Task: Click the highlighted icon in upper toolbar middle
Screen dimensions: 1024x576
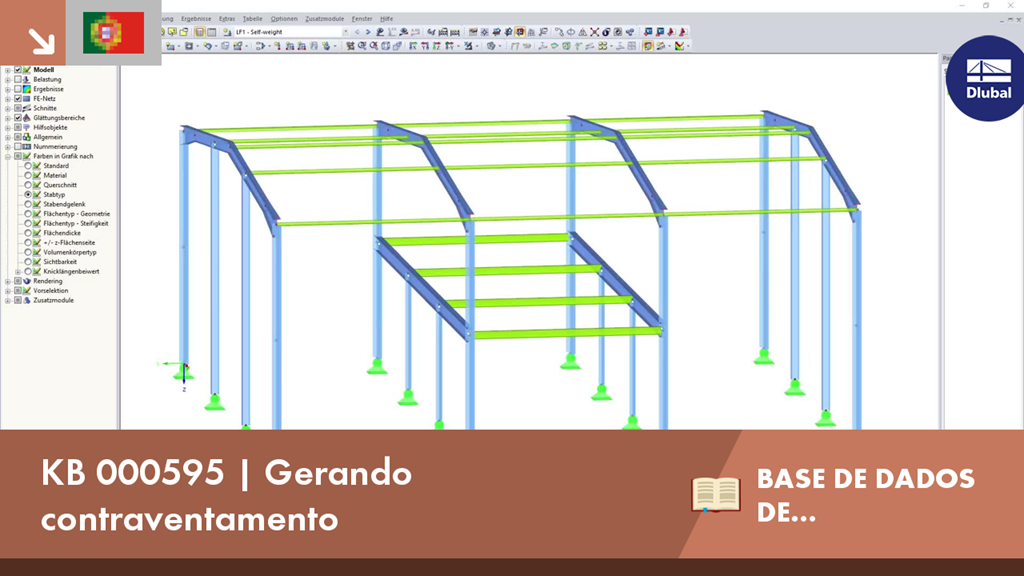Action: pos(520,32)
